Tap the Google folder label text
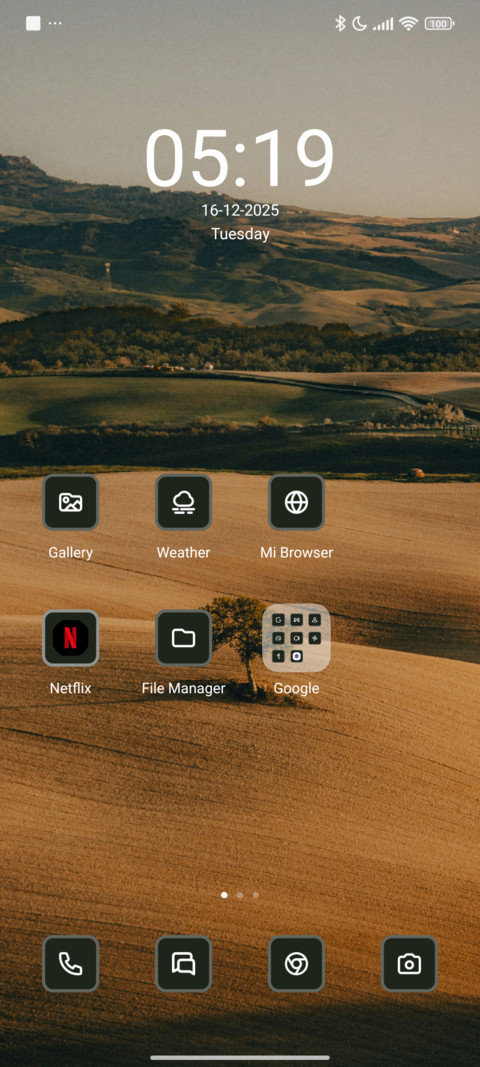Viewport: 480px width, 1067px height. click(296, 689)
